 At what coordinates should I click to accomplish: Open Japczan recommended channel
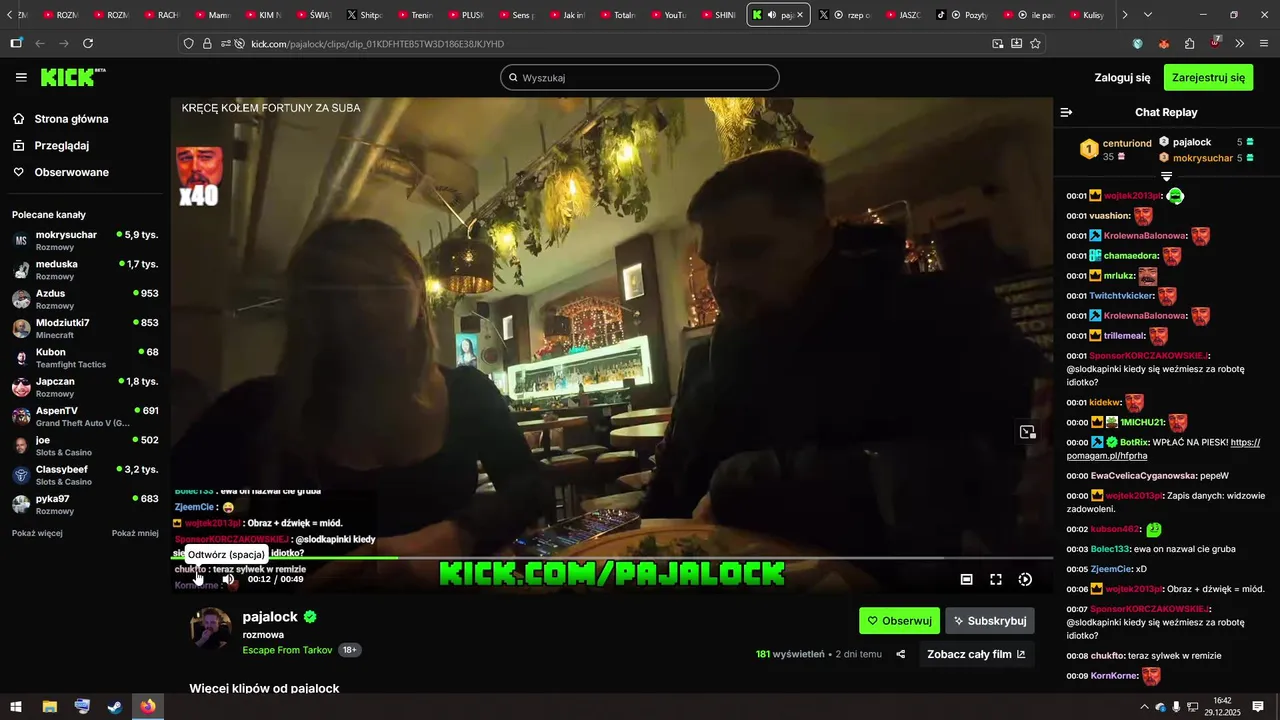[85, 387]
